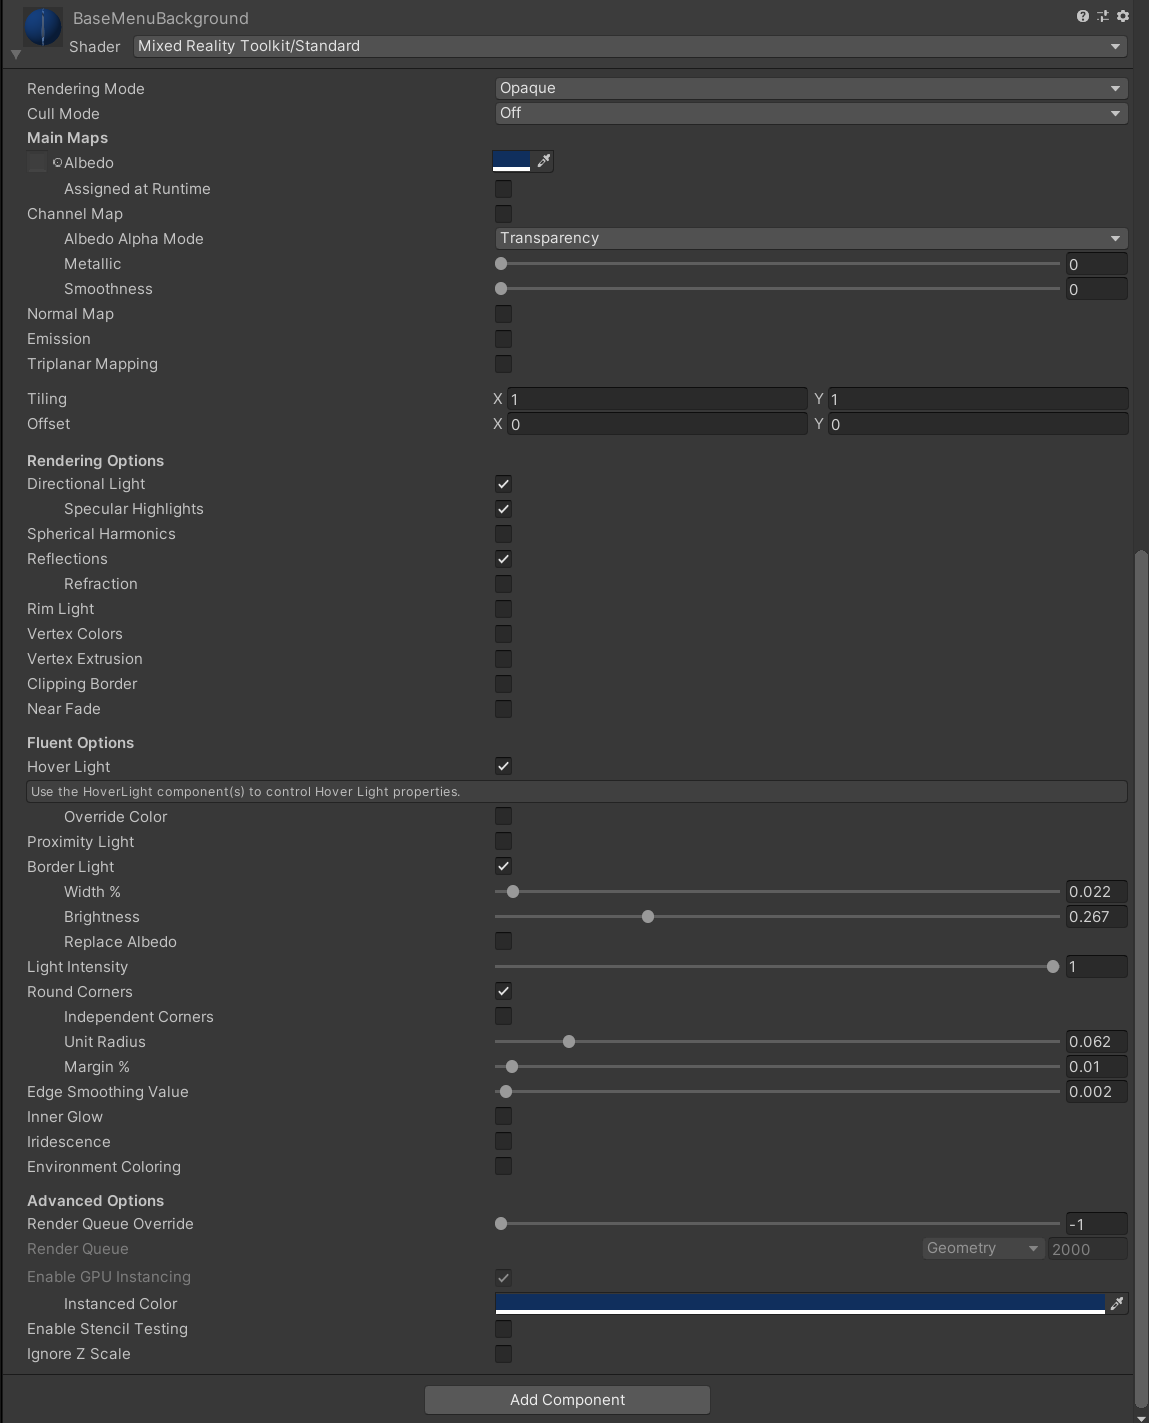Viewport: 1149px width, 1423px height.
Task: Open the Shader dropdown
Action: coord(630,46)
